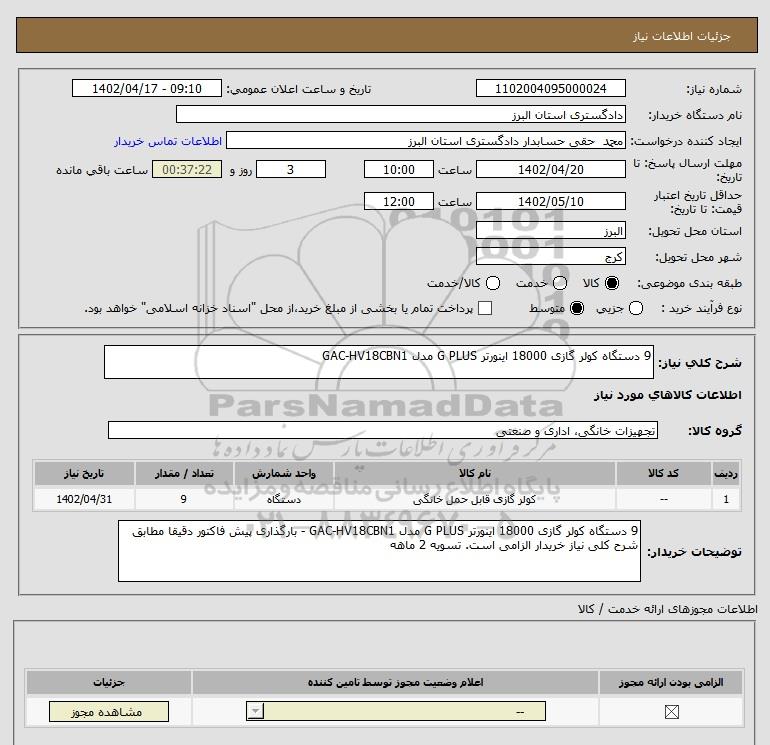This screenshot has height=745, width=770.
Task: Click the توضیحات خریدار text area
Action: tap(379, 551)
